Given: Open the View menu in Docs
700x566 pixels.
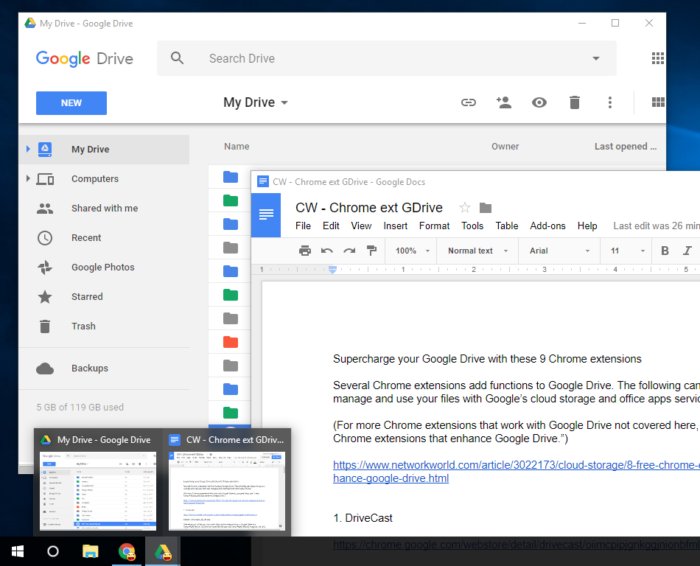Looking at the screenshot, I should [361, 226].
